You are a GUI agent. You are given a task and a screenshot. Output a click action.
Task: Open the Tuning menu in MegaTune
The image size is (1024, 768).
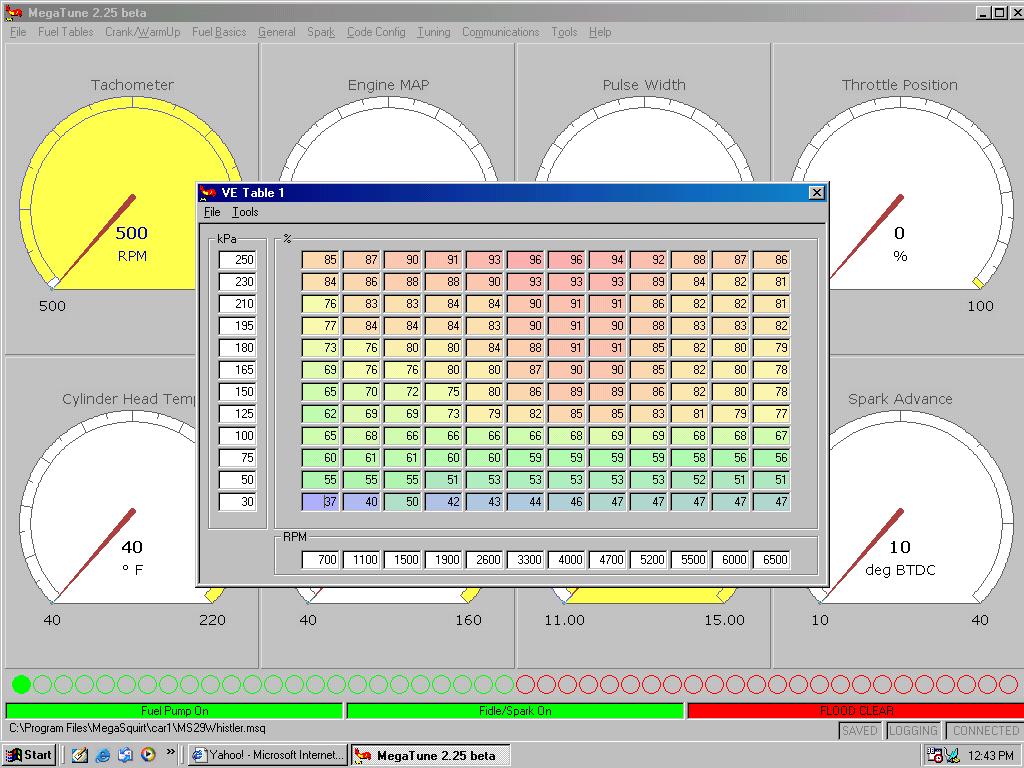[433, 32]
